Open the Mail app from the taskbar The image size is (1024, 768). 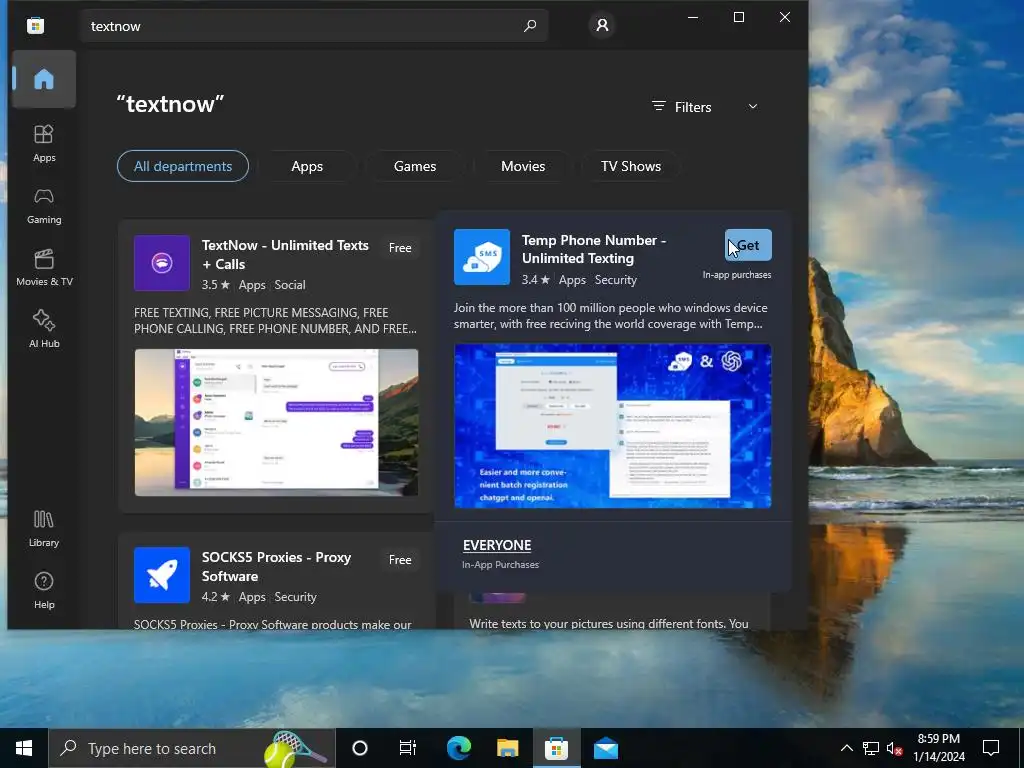point(605,748)
